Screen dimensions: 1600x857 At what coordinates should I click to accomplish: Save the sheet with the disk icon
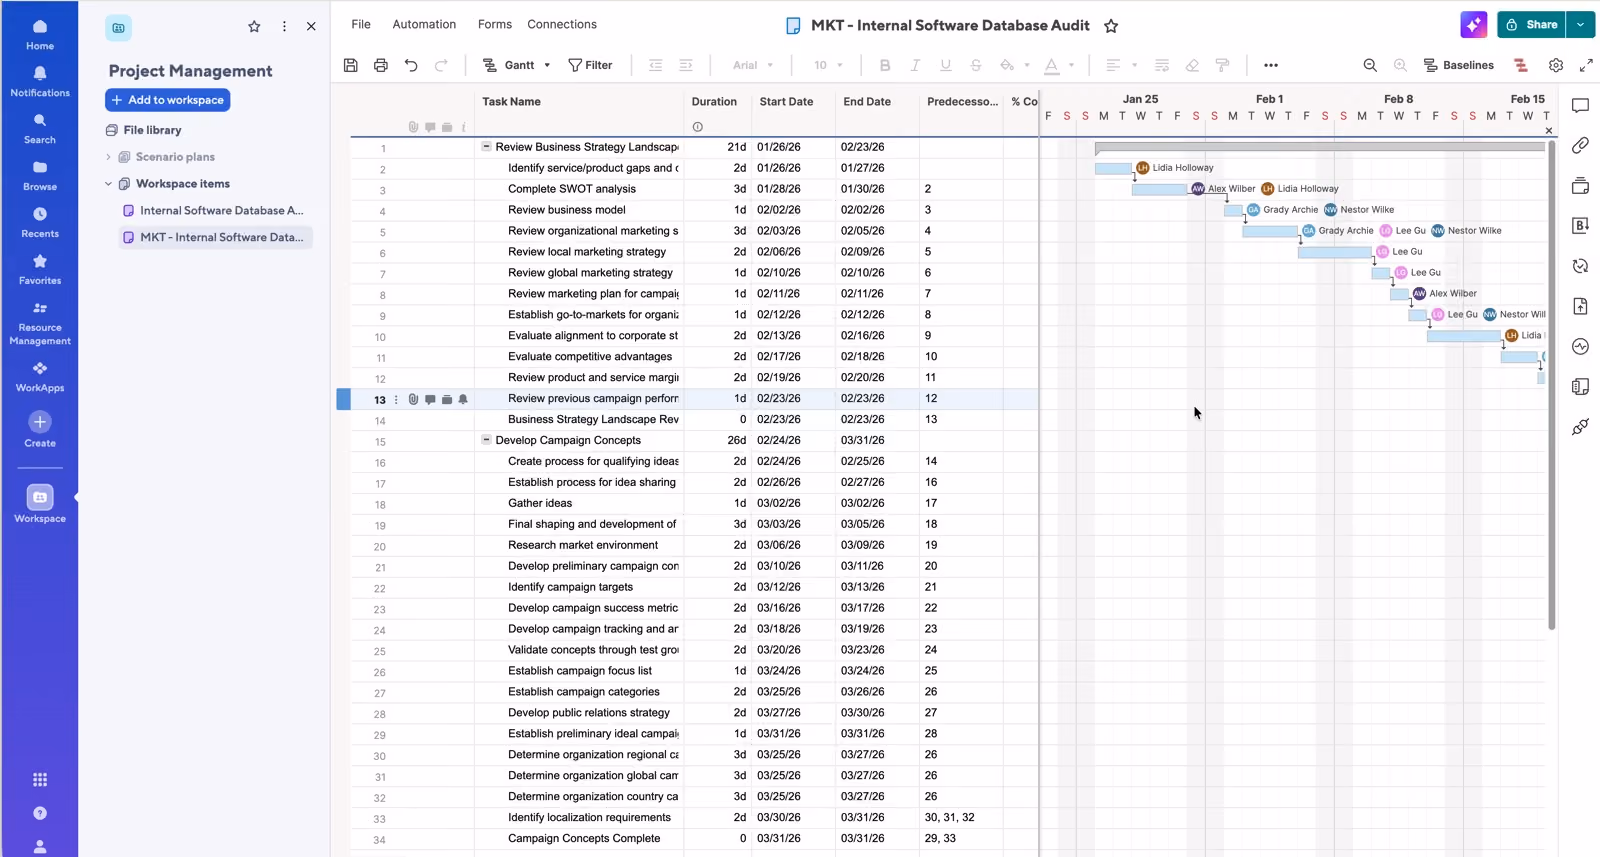pos(350,65)
